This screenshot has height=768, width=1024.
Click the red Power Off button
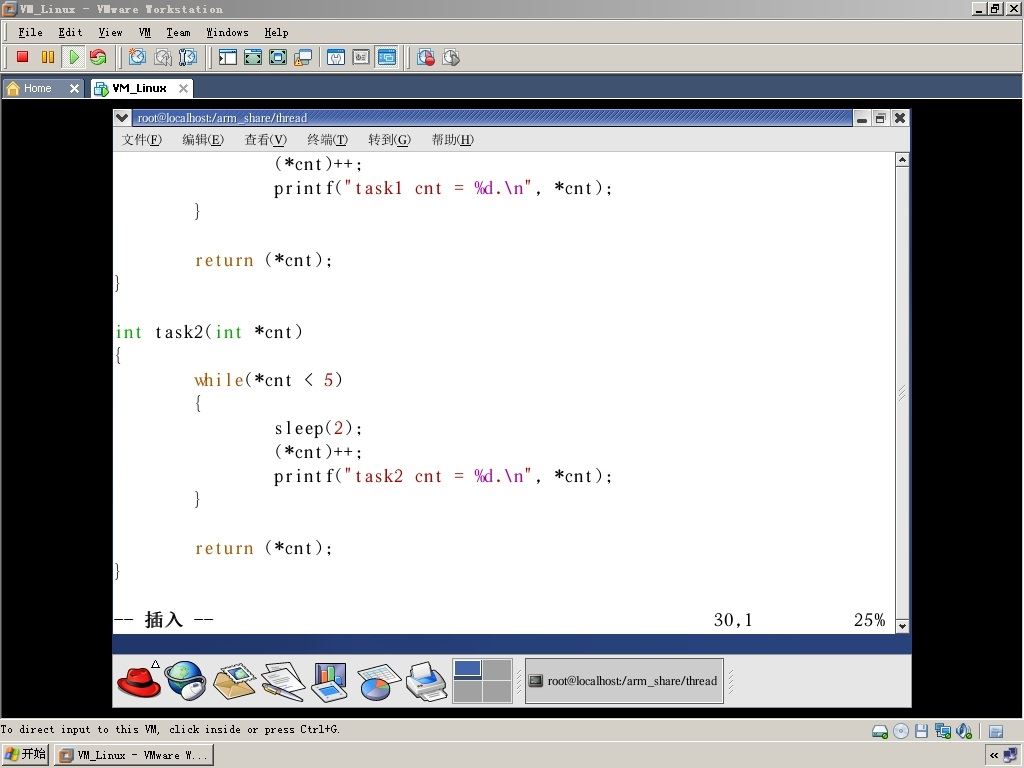coord(23,57)
